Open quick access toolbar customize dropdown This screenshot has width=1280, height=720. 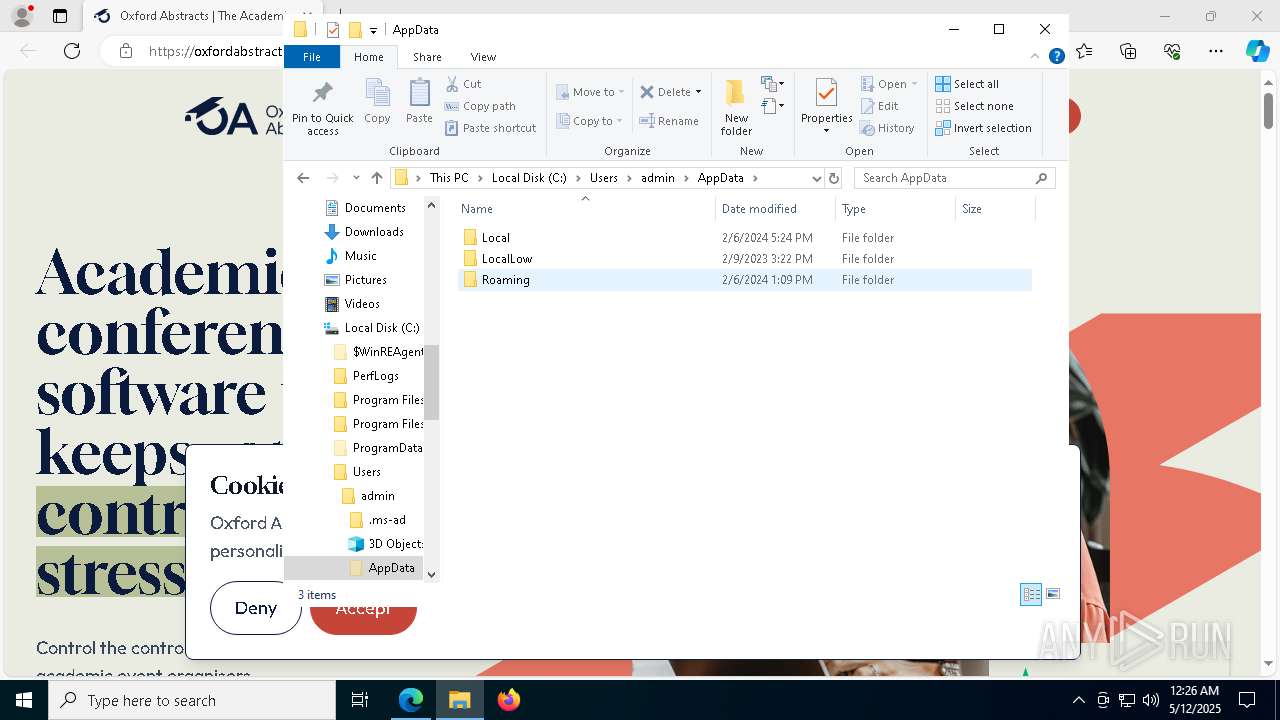coord(373,30)
